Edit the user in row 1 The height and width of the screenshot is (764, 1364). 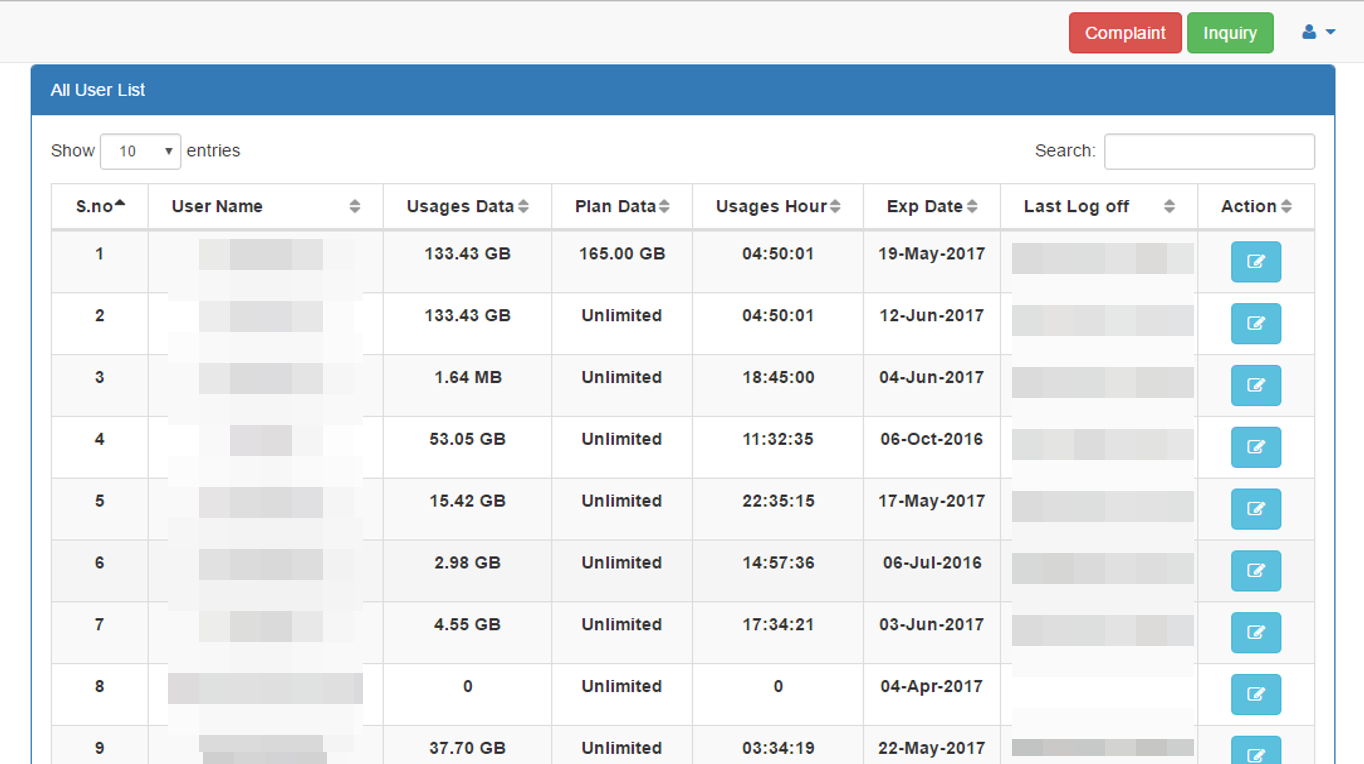point(1256,262)
